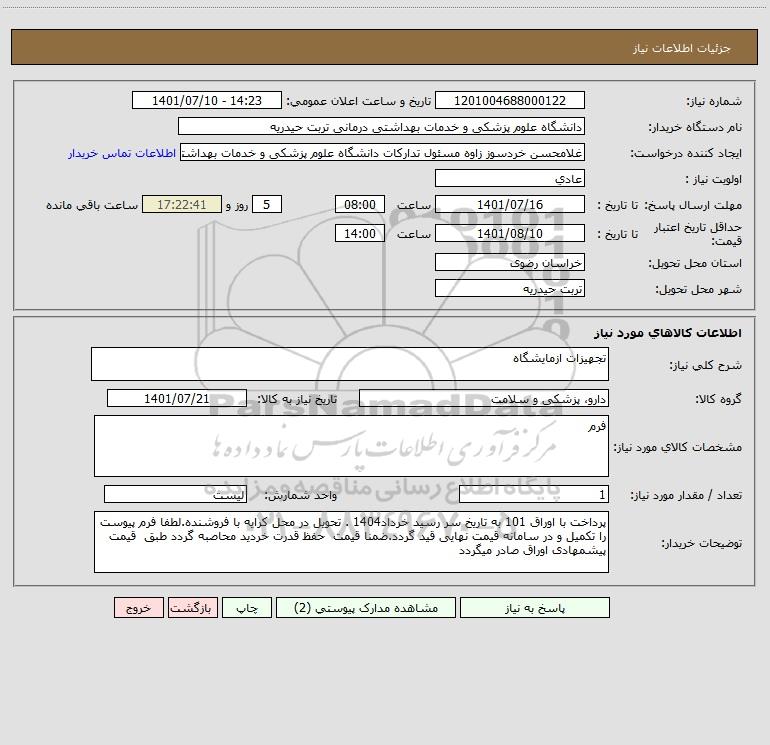Image resolution: width=770 pixels, height=745 pixels.
Task: Click the تاریخ نیاز به کالا label
Action: (x=298, y=399)
